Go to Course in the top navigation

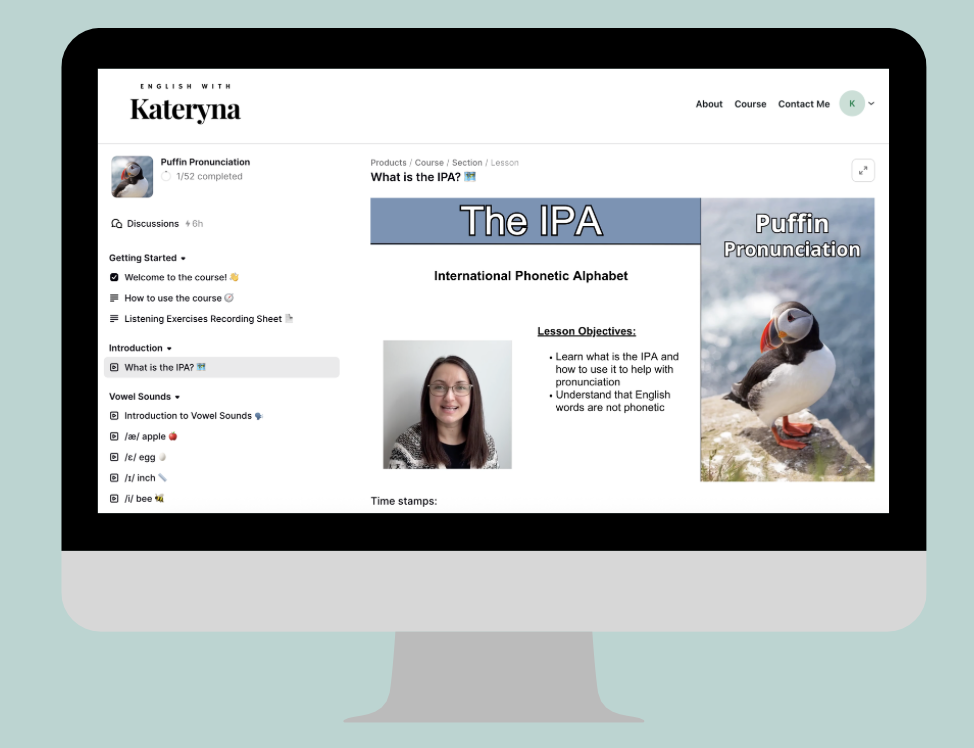(x=750, y=104)
